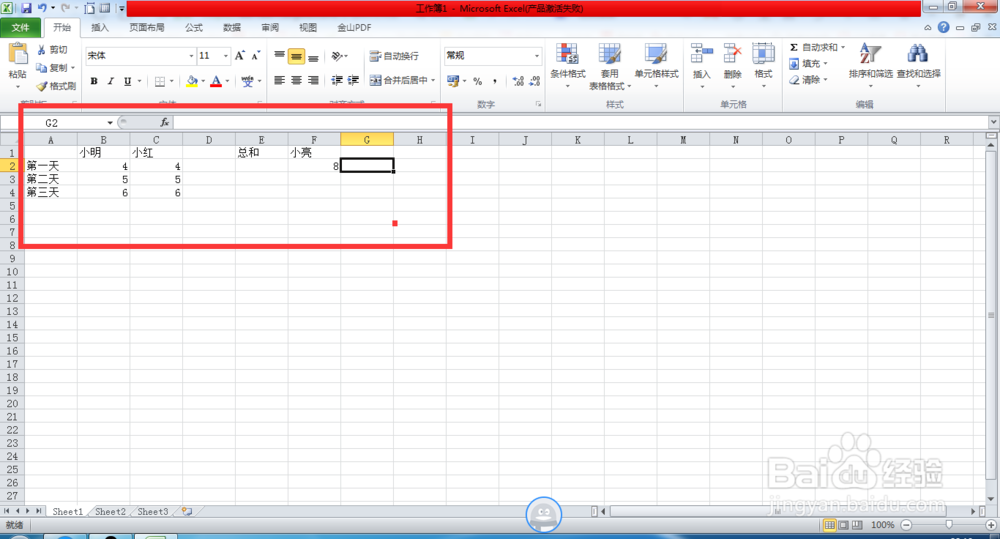Screen dimensions: 1000x539
Task: Open the font name 宋体 dropdown
Action: tap(191, 55)
